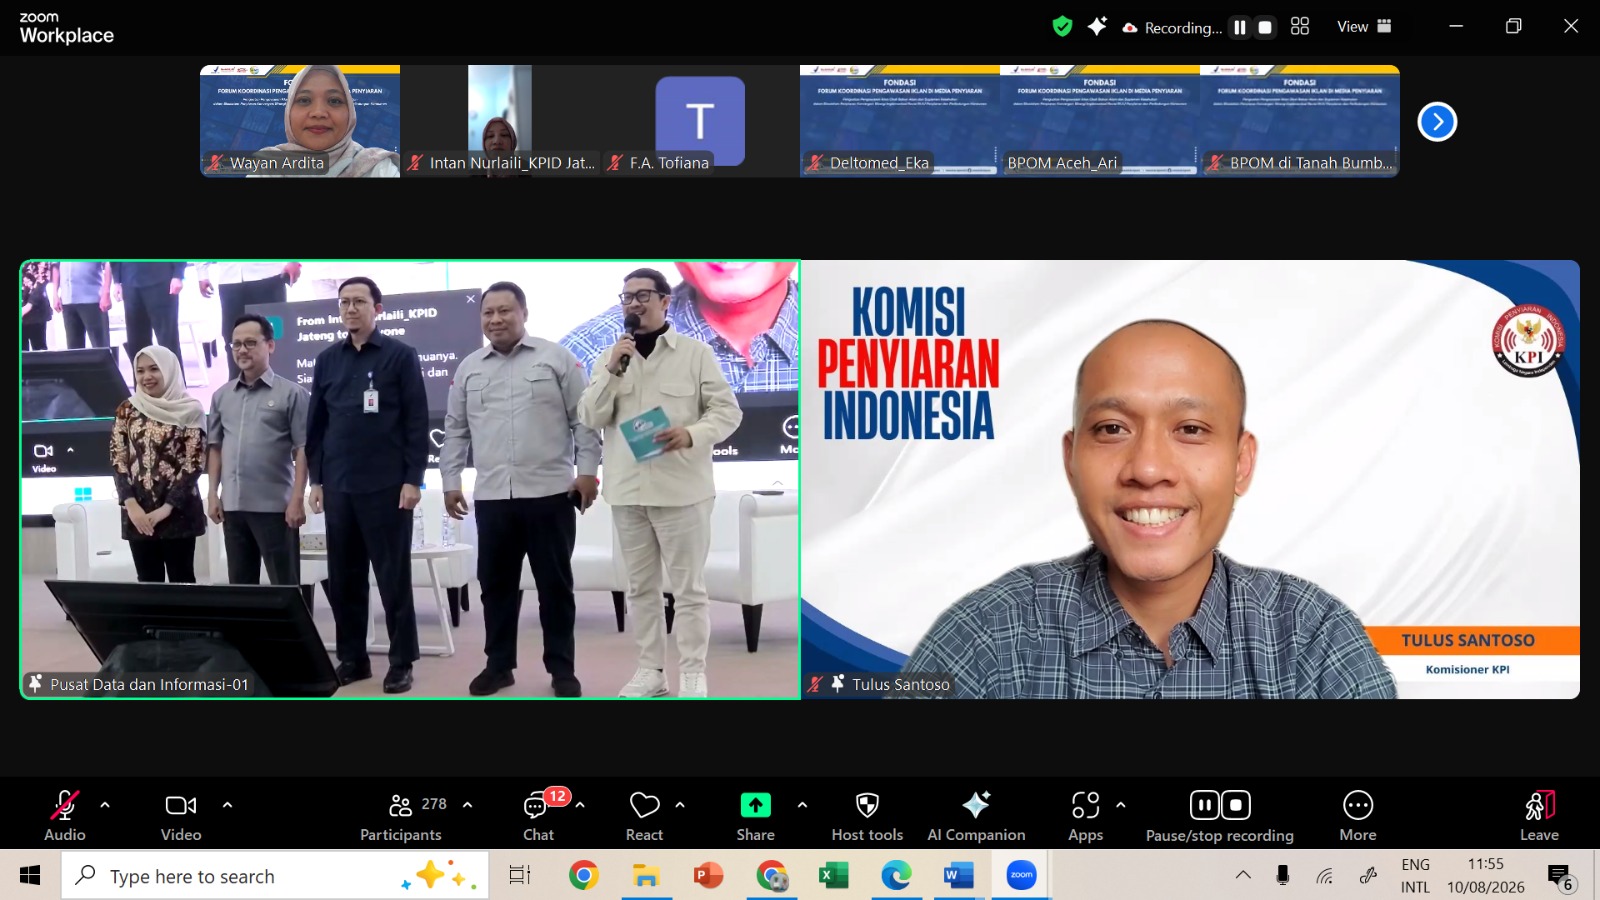
Task: Open the Participants panel
Action: point(401,815)
